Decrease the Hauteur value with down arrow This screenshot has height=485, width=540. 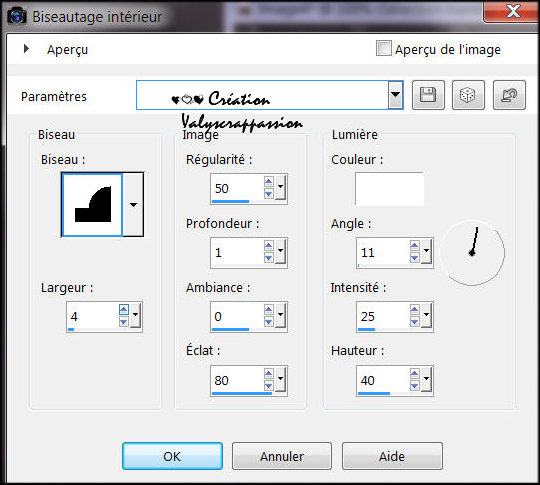point(415,386)
